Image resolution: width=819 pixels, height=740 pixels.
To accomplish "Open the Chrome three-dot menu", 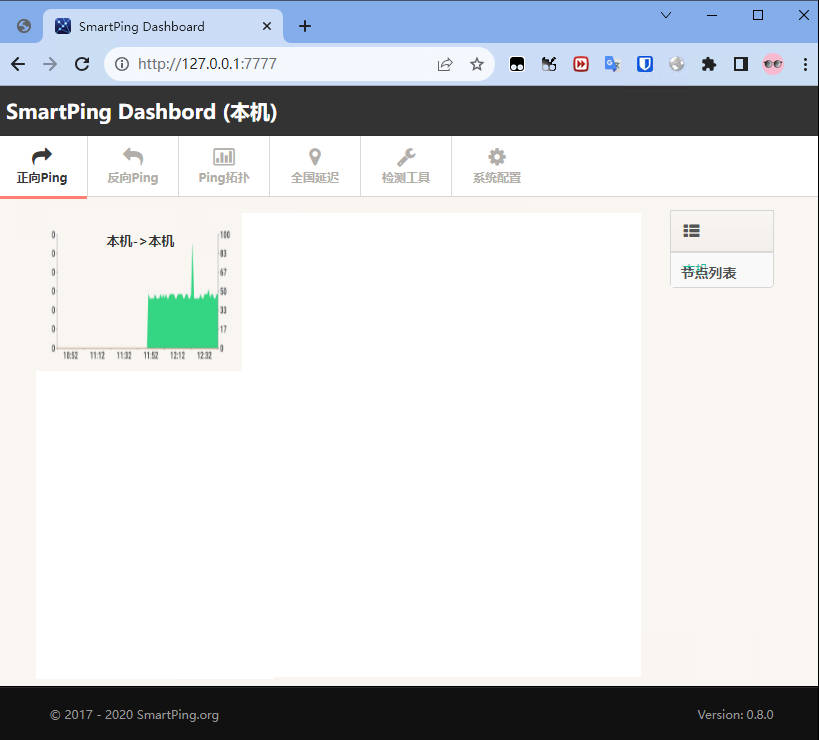I will point(805,64).
